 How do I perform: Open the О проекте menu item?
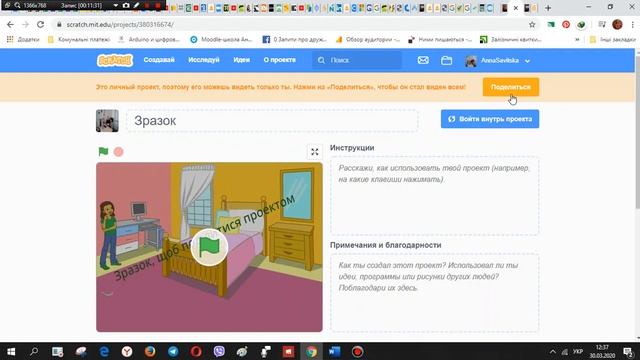280,60
